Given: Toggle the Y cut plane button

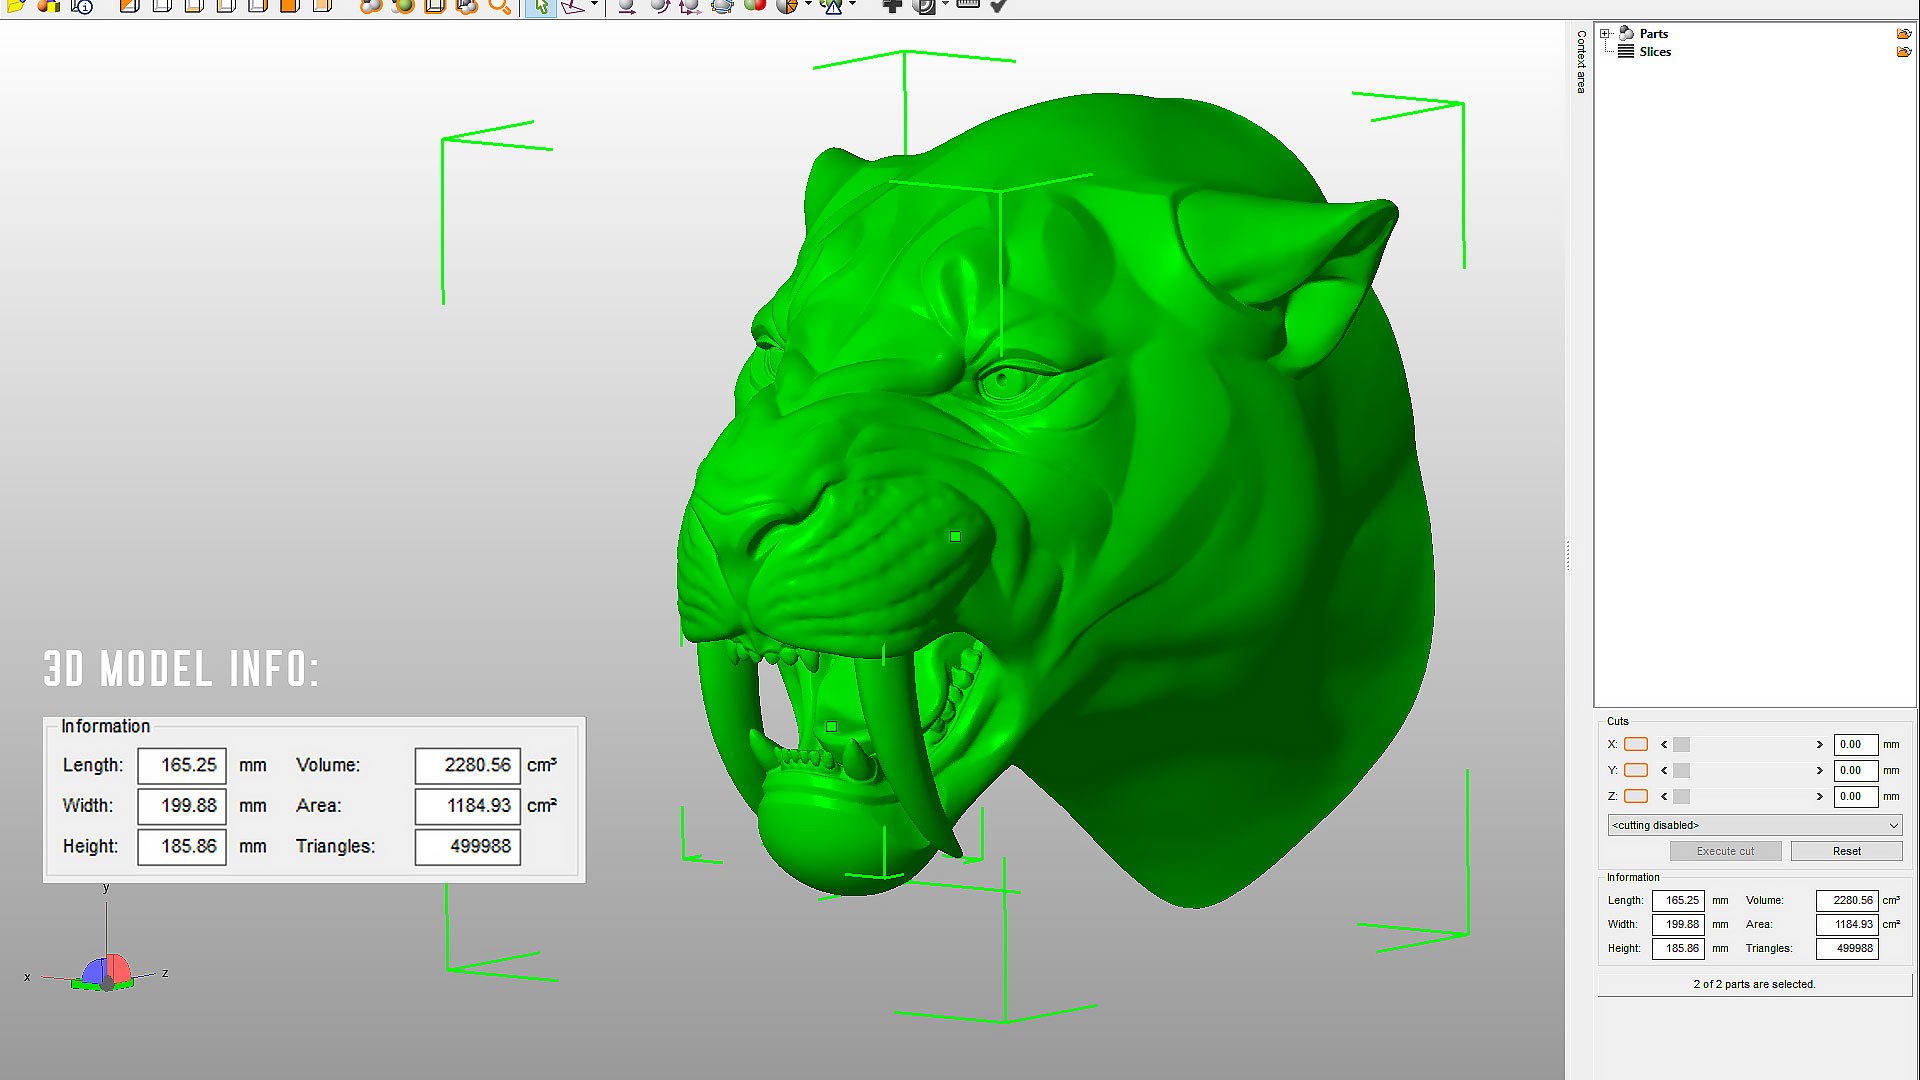Looking at the screenshot, I should click(1636, 770).
